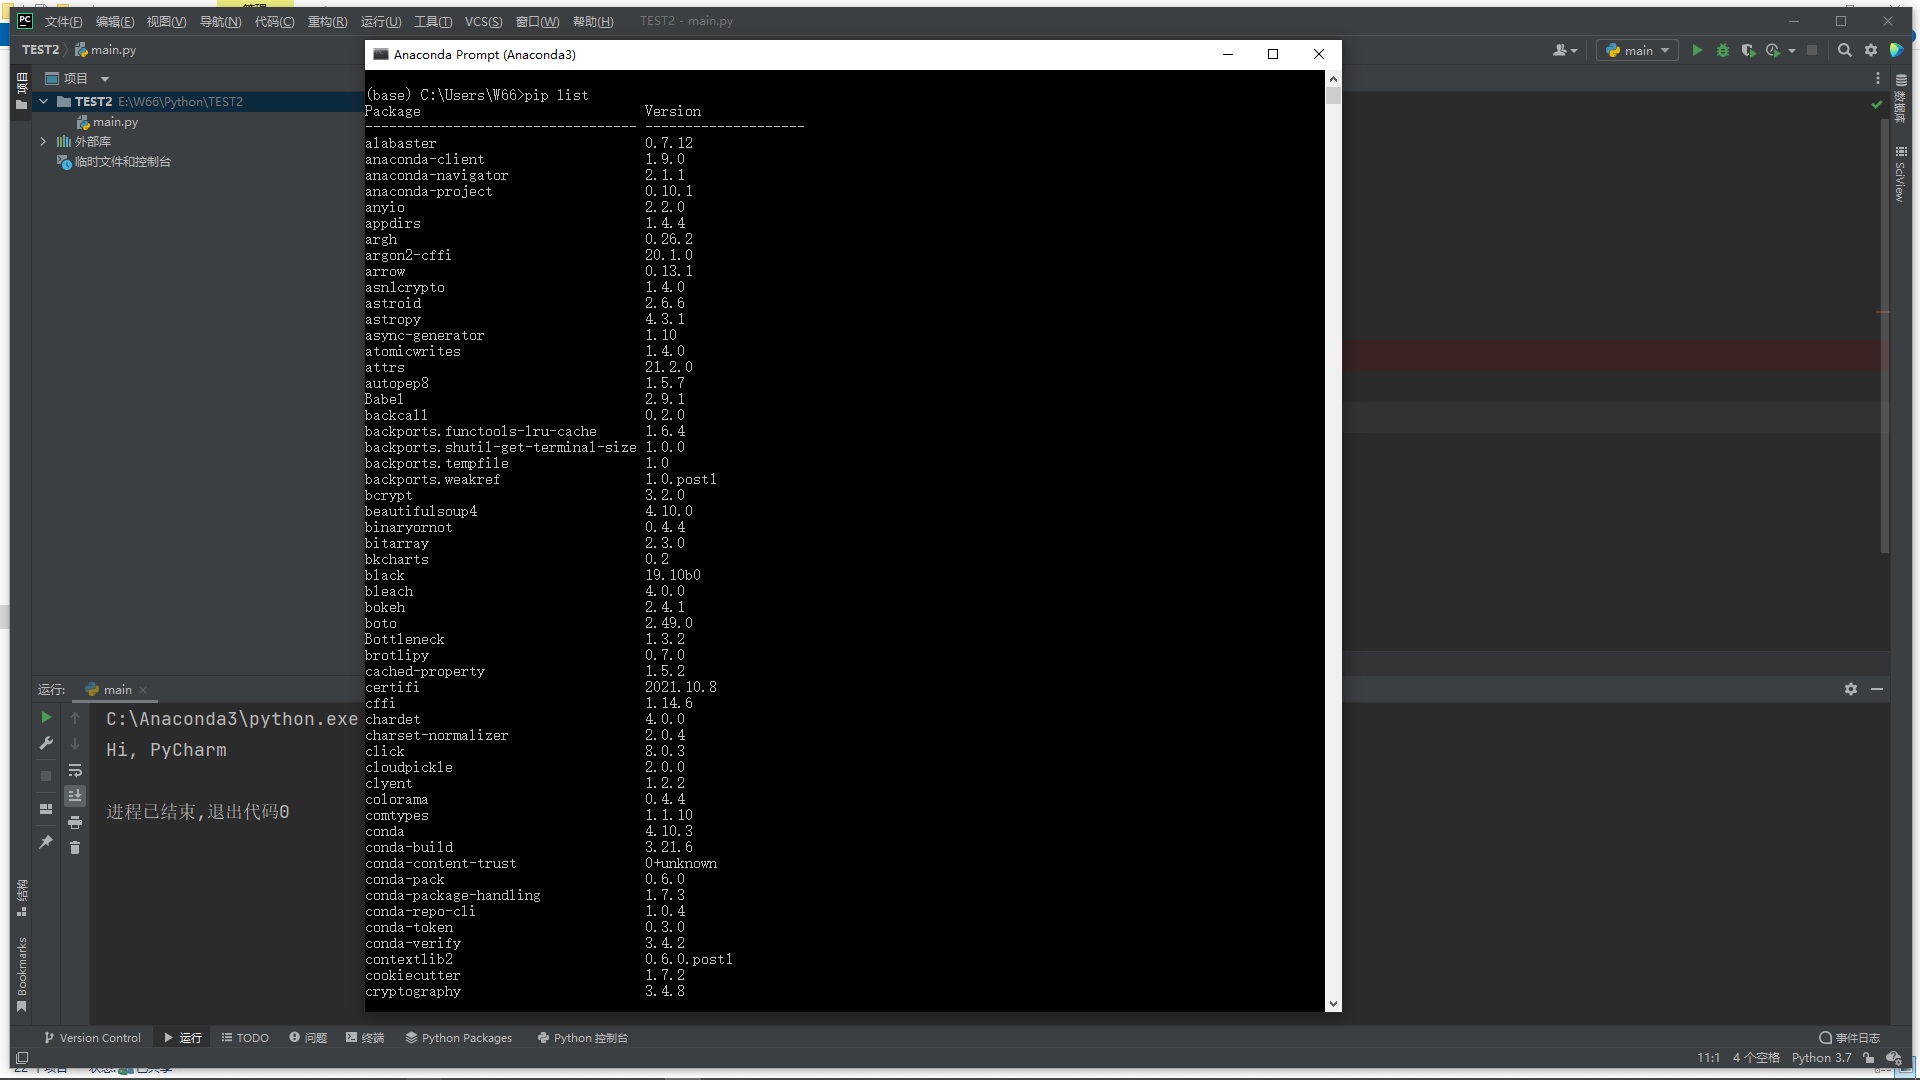Run the main configuration with green play icon
This screenshot has width=1920, height=1080.
point(1697,50)
